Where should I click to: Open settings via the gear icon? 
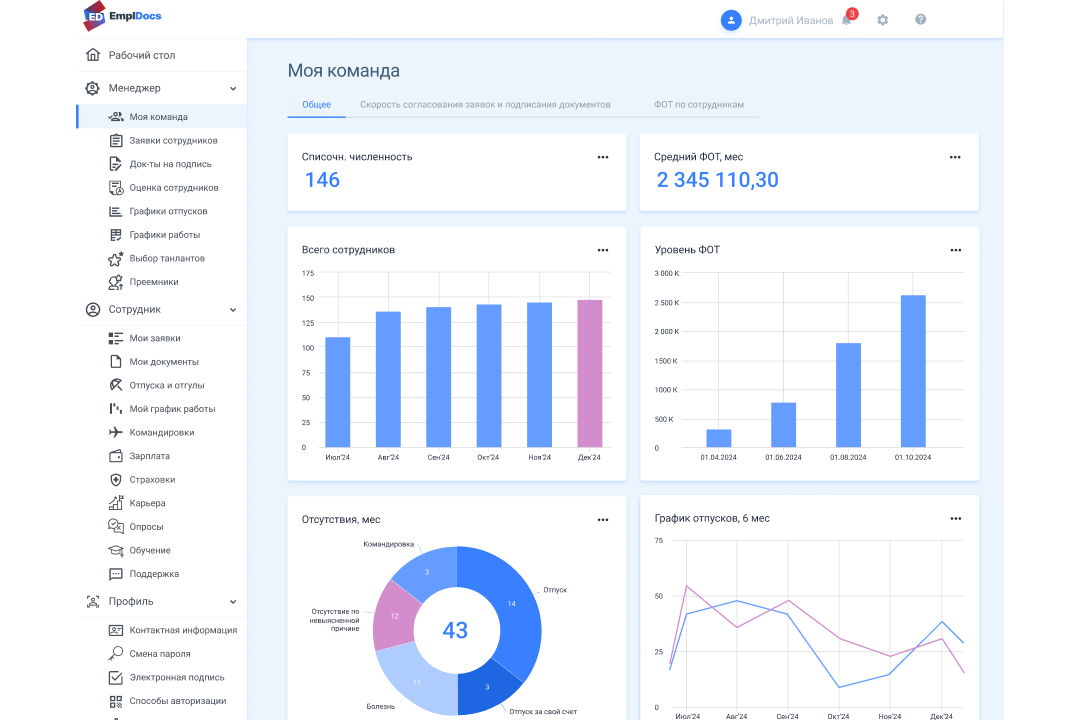coord(882,20)
